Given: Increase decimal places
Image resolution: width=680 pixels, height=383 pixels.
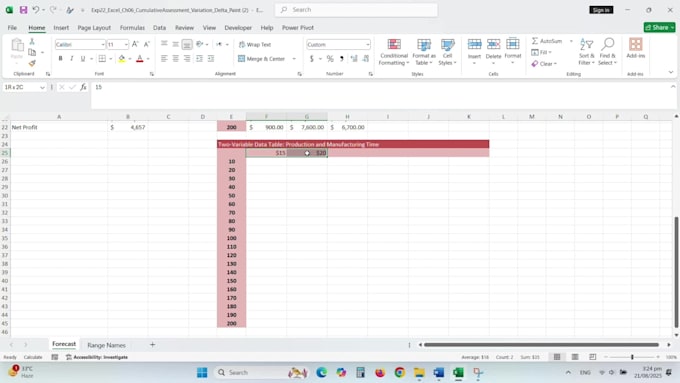Looking at the screenshot, I should tap(354, 59).
